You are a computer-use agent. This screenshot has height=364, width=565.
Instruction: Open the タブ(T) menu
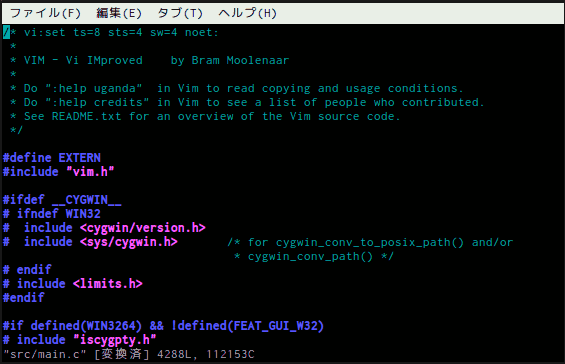[x=180, y=13]
